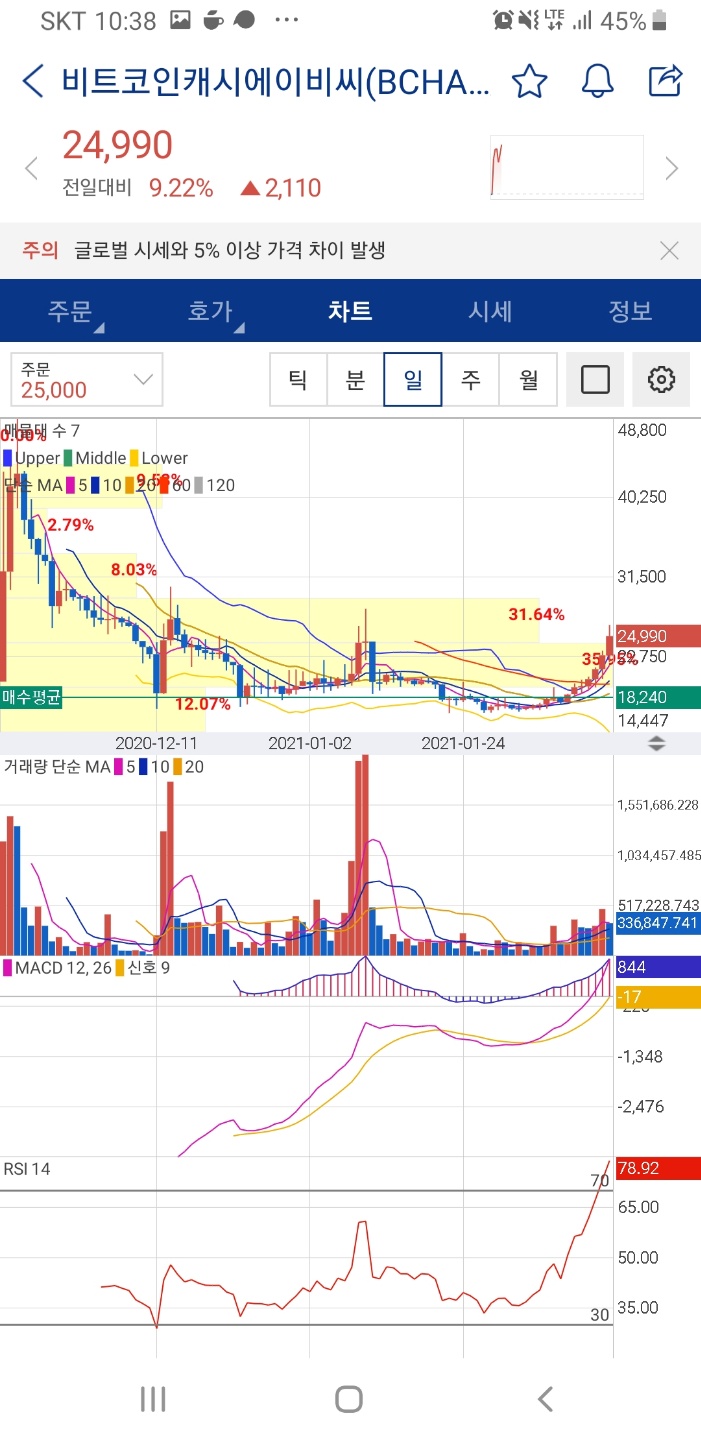Image resolution: width=701 pixels, height=1440 pixels.
Task: Toggle fullscreen chart square icon
Action: (x=595, y=379)
